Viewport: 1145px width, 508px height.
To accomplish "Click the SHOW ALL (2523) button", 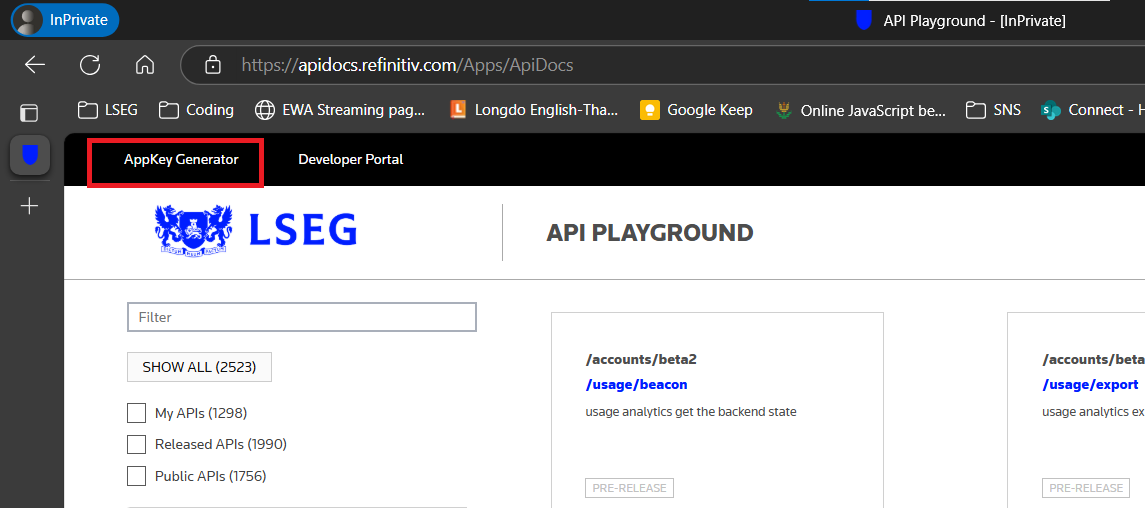I will [199, 367].
